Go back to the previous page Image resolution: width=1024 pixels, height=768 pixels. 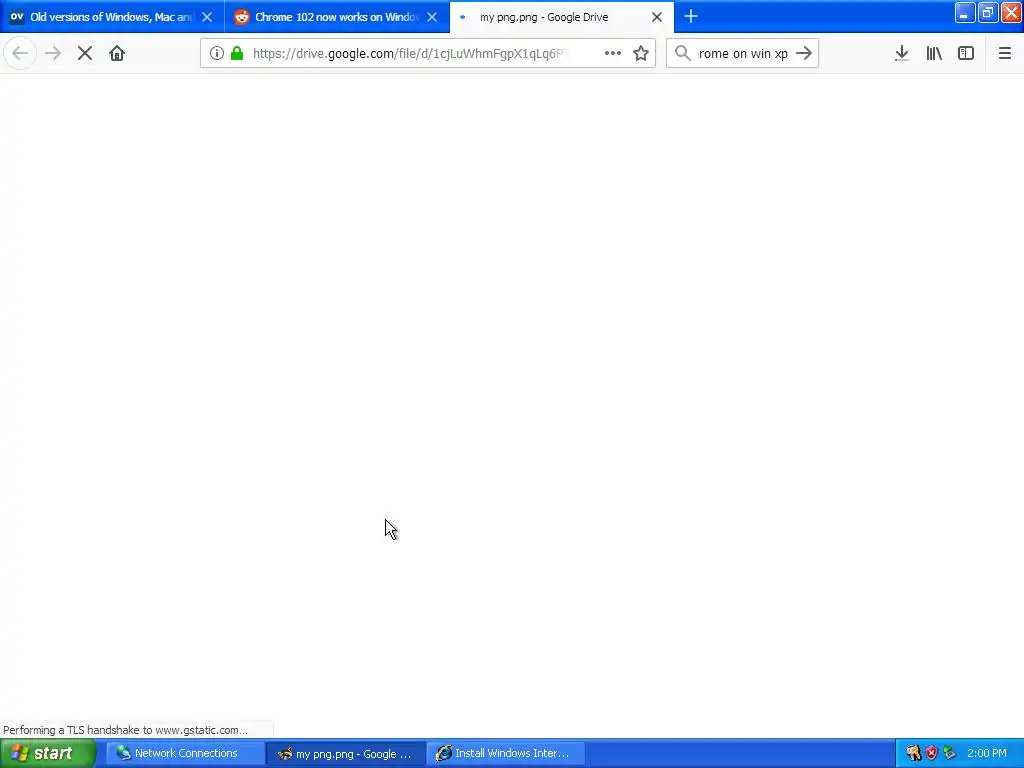20,54
